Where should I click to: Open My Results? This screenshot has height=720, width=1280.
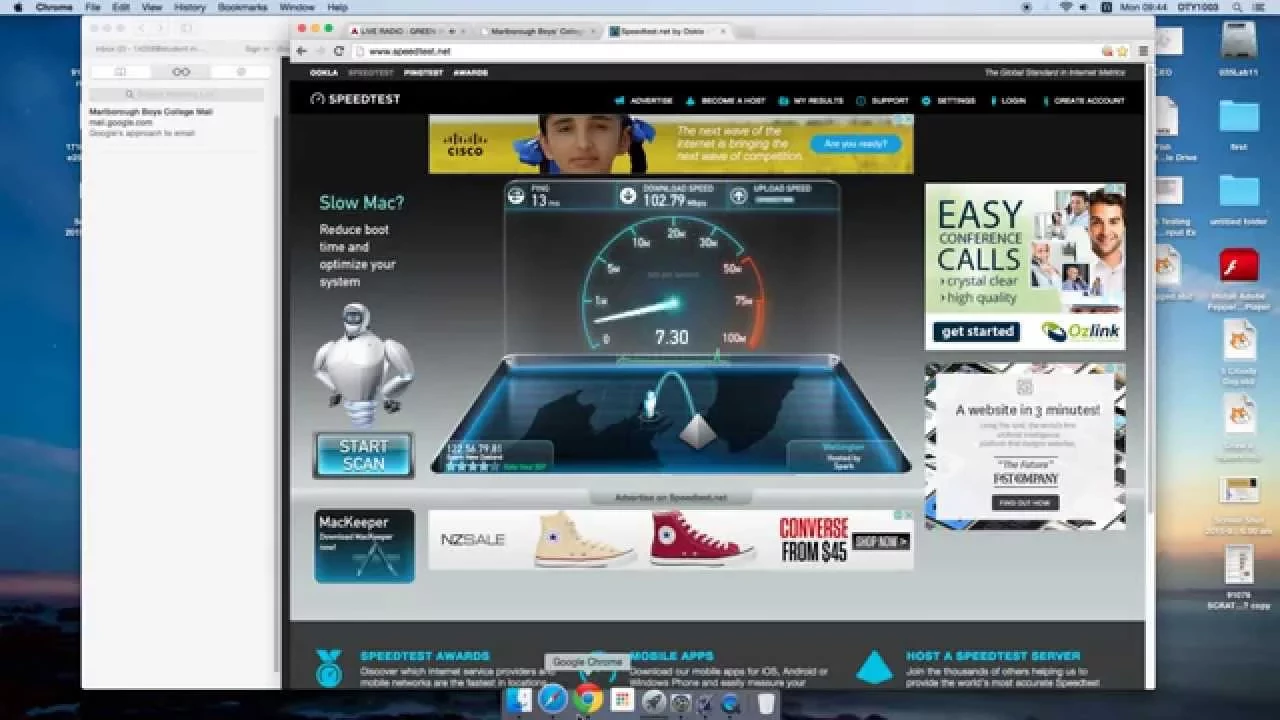pyautogui.click(x=811, y=101)
